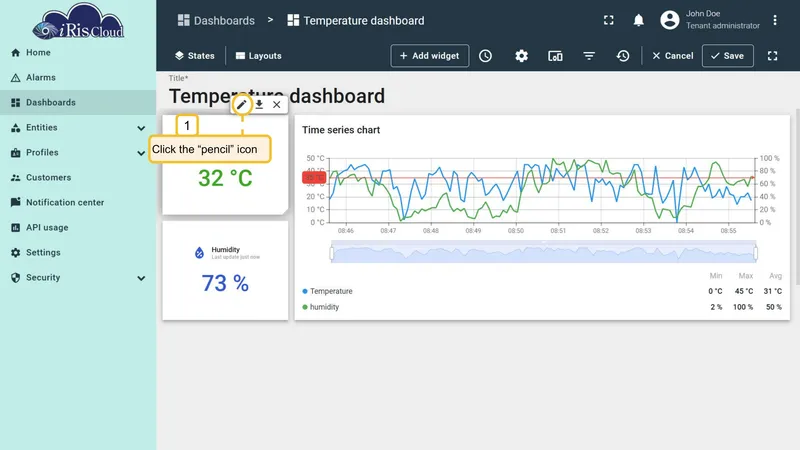The height and width of the screenshot is (450, 800).
Task: Toggle Temperature series in legend
Action: pyautogui.click(x=327, y=291)
